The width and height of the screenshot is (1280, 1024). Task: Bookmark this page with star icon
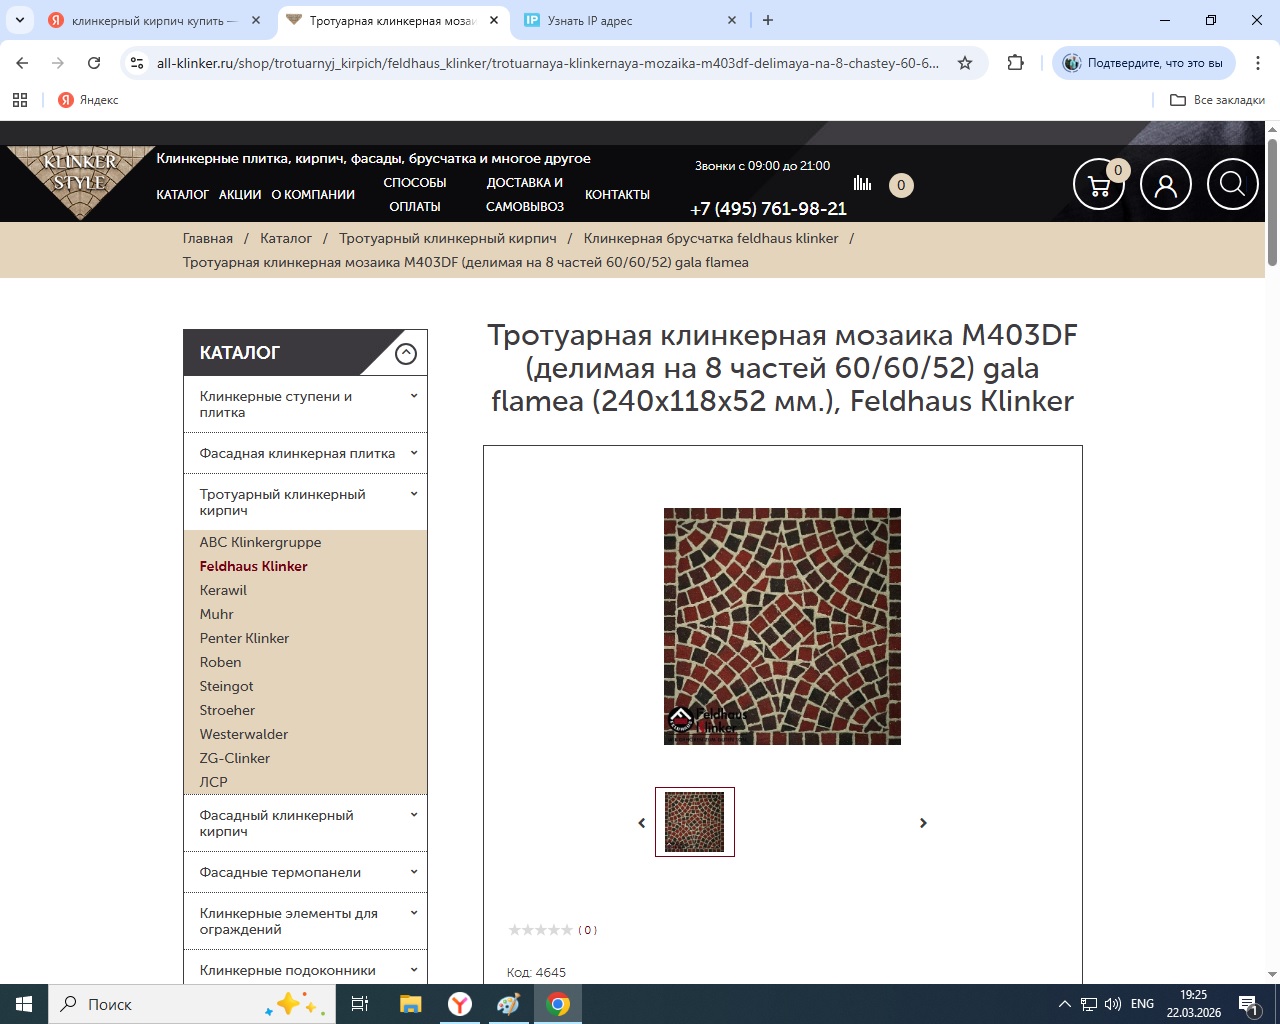(x=965, y=63)
